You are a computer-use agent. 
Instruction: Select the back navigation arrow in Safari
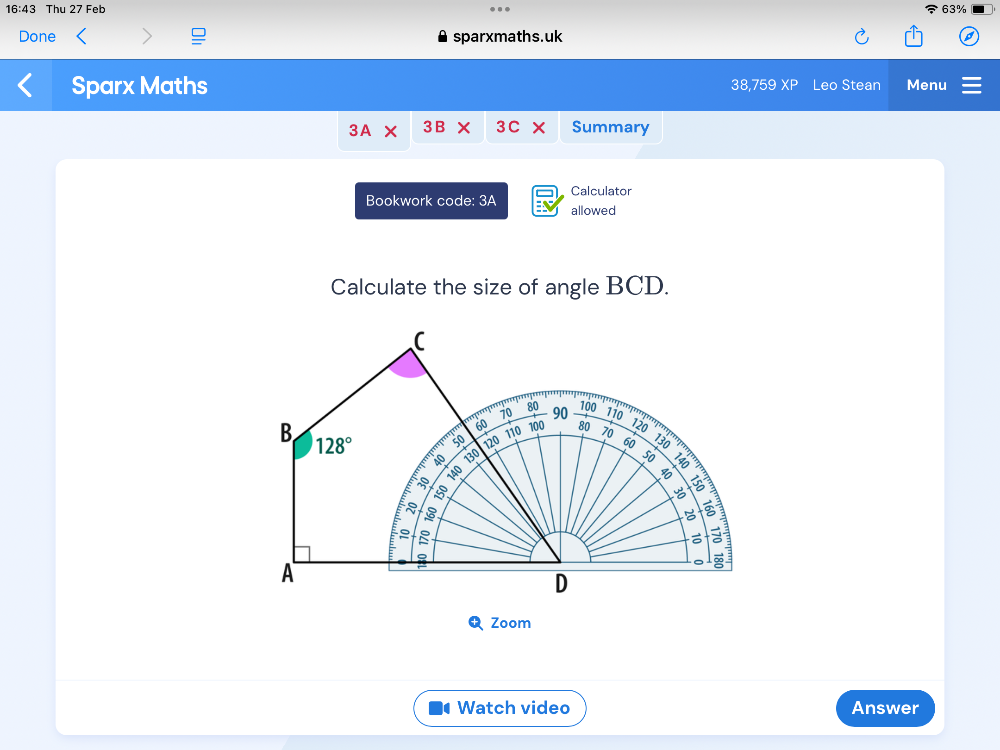[81, 36]
